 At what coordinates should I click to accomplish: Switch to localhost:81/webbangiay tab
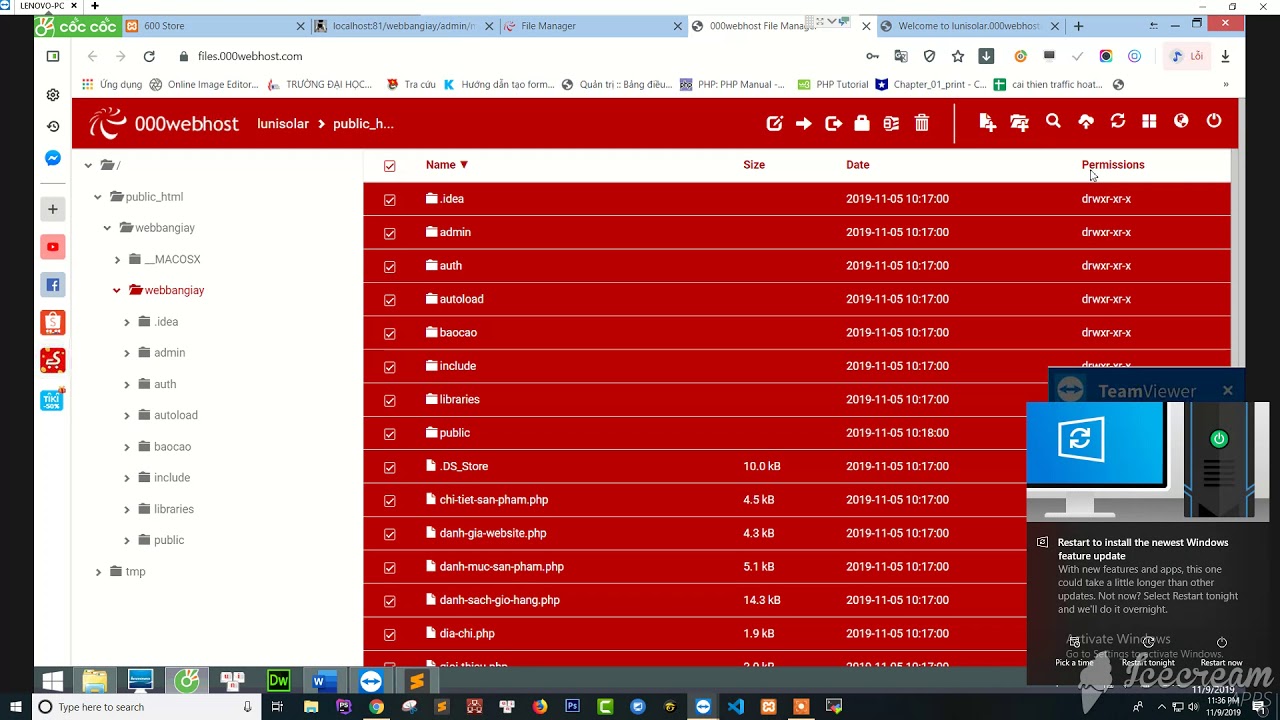(402, 26)
